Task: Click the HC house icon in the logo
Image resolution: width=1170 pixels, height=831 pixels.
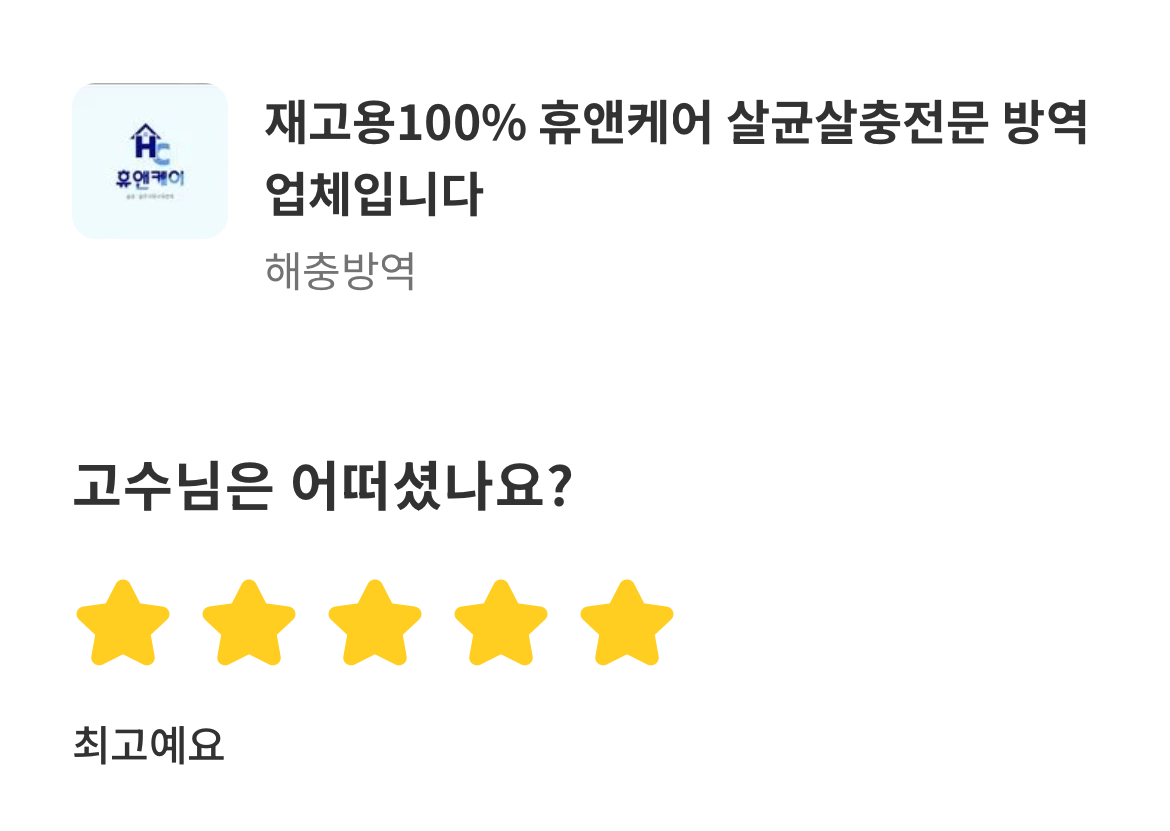Action: click(150, 144)
